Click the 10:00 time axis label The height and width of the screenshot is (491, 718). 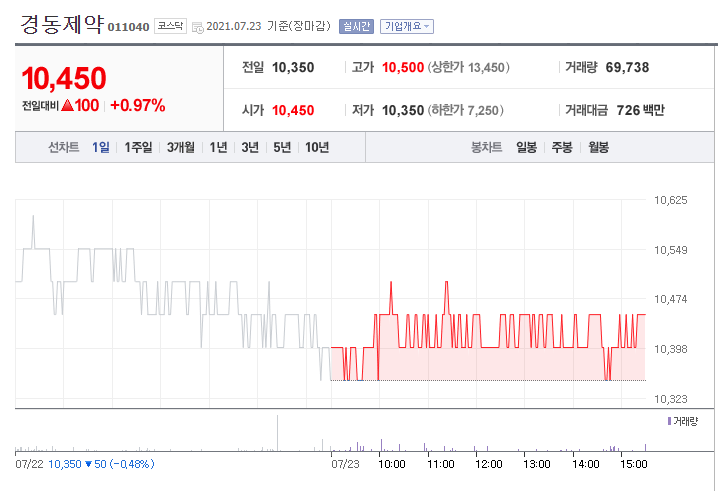[392, 464]
